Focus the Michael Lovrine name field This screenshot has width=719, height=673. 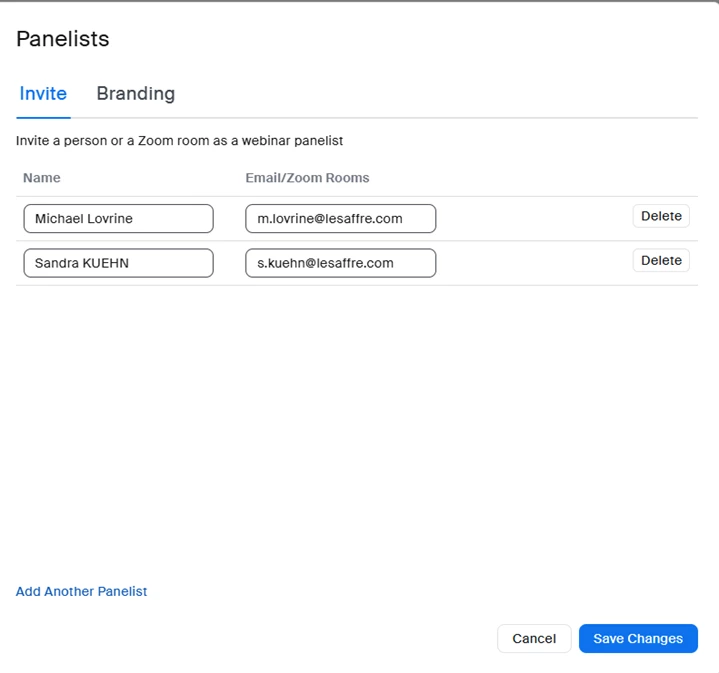[118, 218]
